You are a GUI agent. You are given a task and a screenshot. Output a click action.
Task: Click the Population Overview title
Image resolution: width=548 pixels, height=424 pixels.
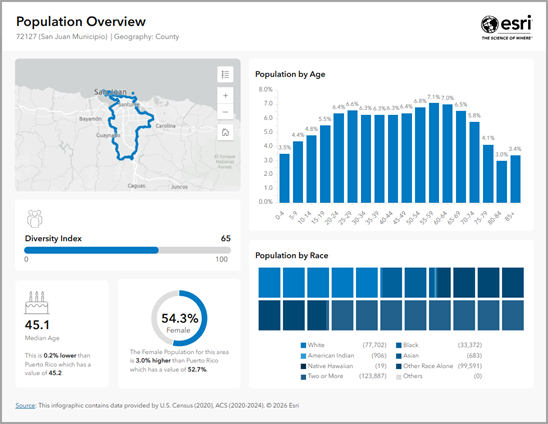(81, 22)
